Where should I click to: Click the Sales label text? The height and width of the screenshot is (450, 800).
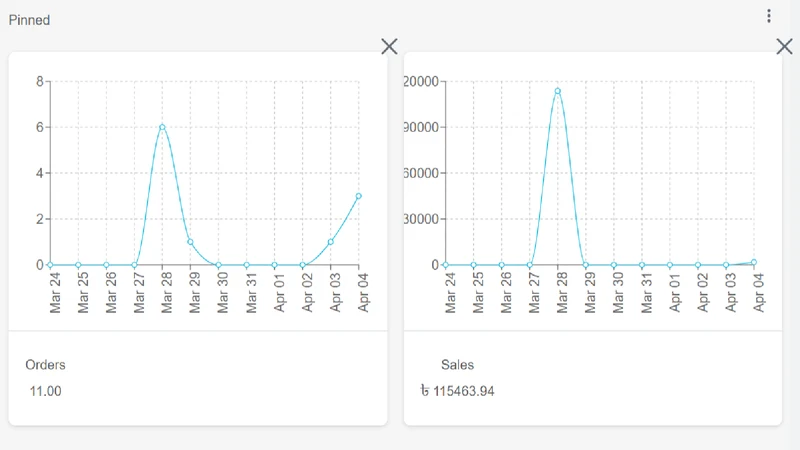pos(457,365)
